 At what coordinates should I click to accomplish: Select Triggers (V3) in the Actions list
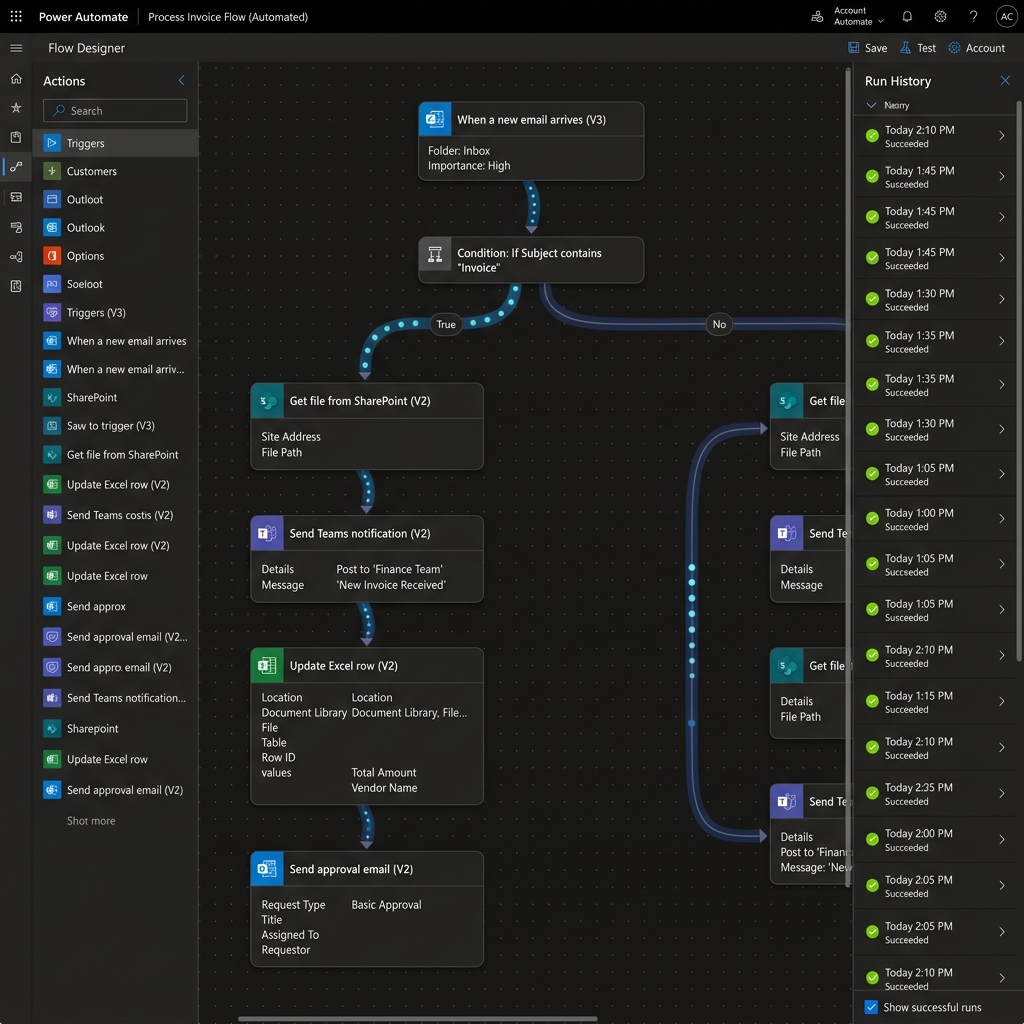click(x=116, y=313)
